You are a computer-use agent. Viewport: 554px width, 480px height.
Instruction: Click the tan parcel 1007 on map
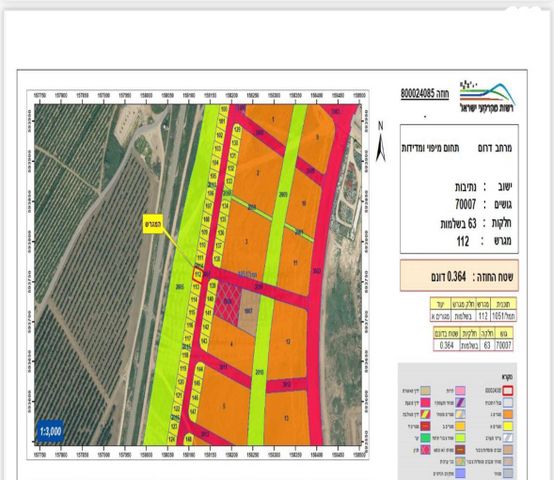tap(249, 312)
